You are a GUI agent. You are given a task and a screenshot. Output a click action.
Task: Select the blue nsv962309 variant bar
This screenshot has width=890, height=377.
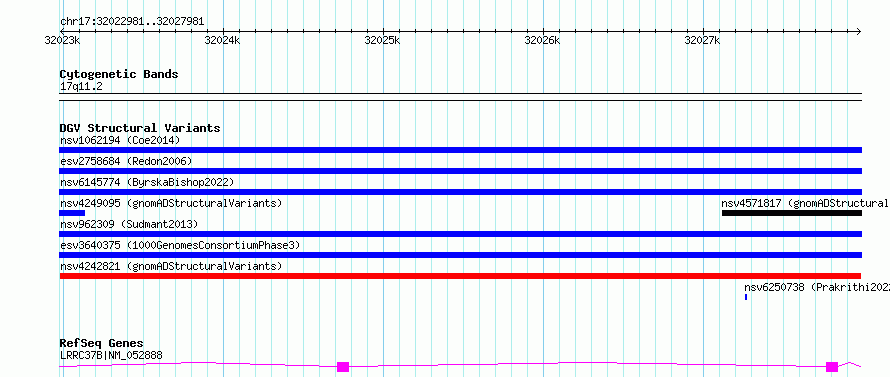coord(461,234)
